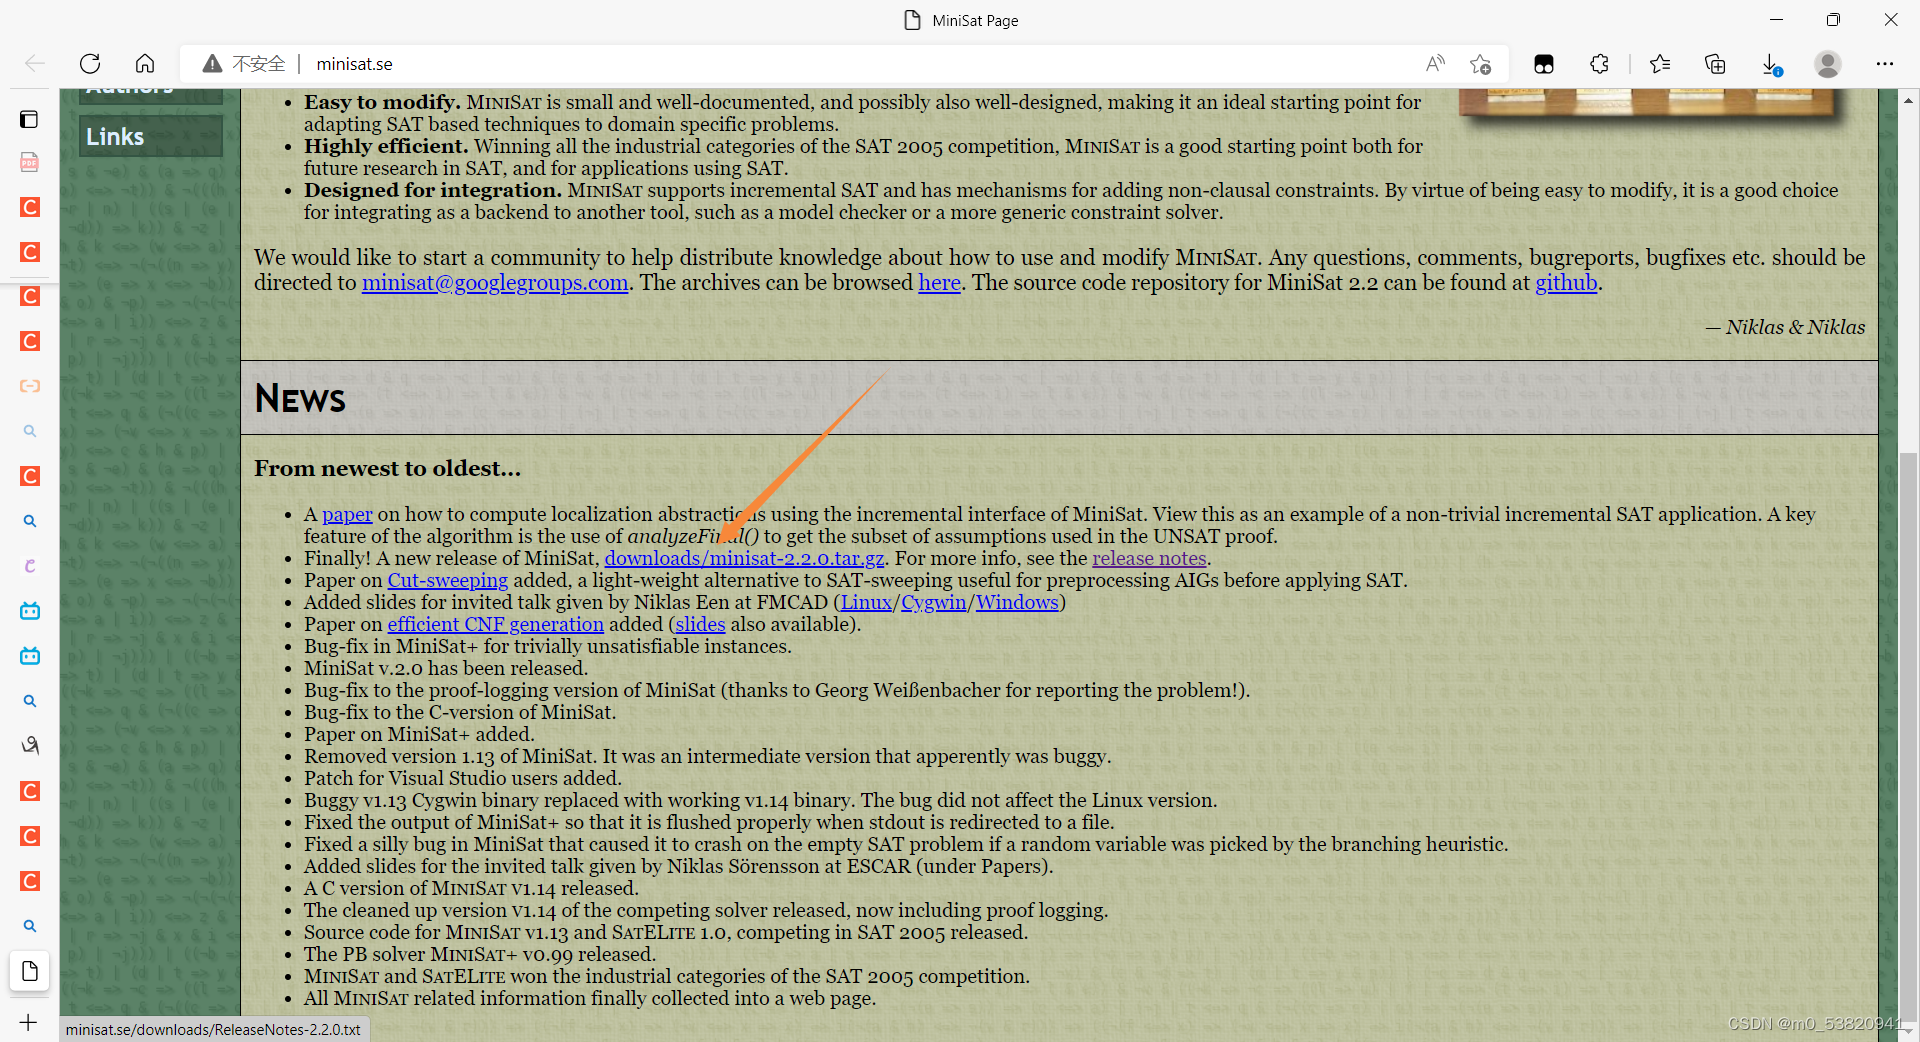Open the Cygwin slides link

click(x=934, y=602)
